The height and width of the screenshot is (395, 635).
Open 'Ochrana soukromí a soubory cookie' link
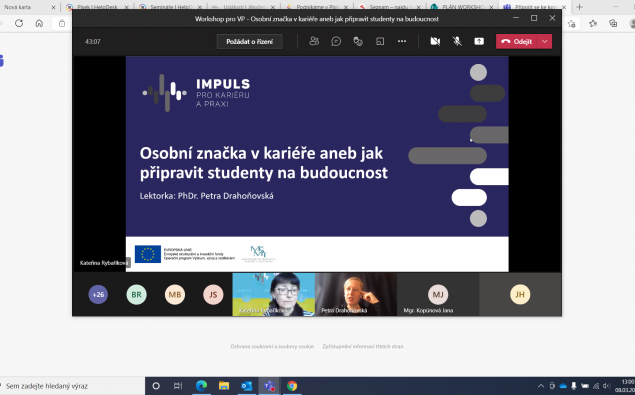(x=272, y=346)
